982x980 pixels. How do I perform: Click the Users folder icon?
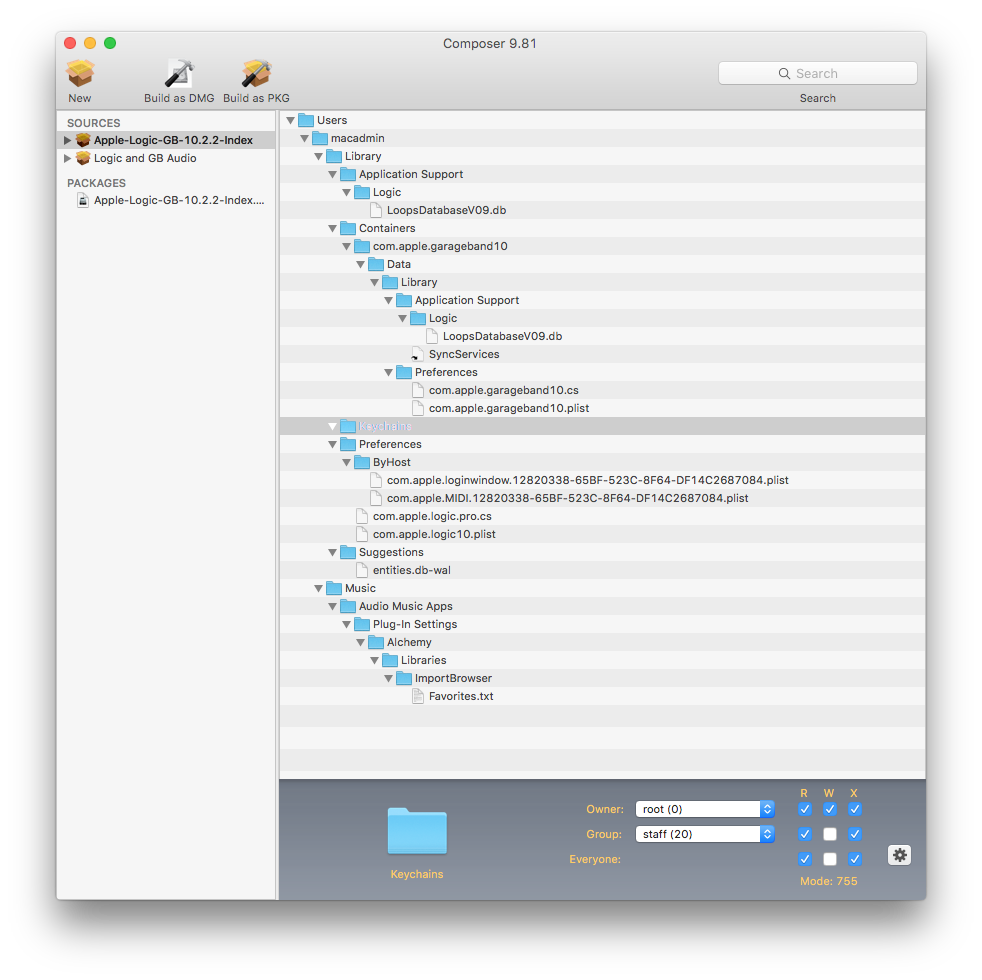click(x=306, y=120)
